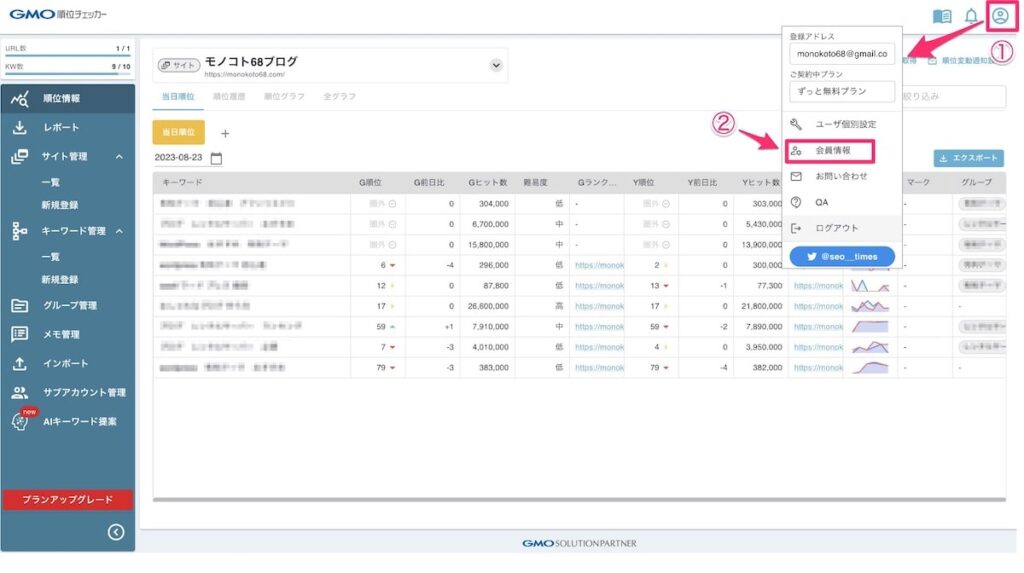Click the 登録アドレス email field
This screenshot has width=1024, height=573.
(842, 54)
